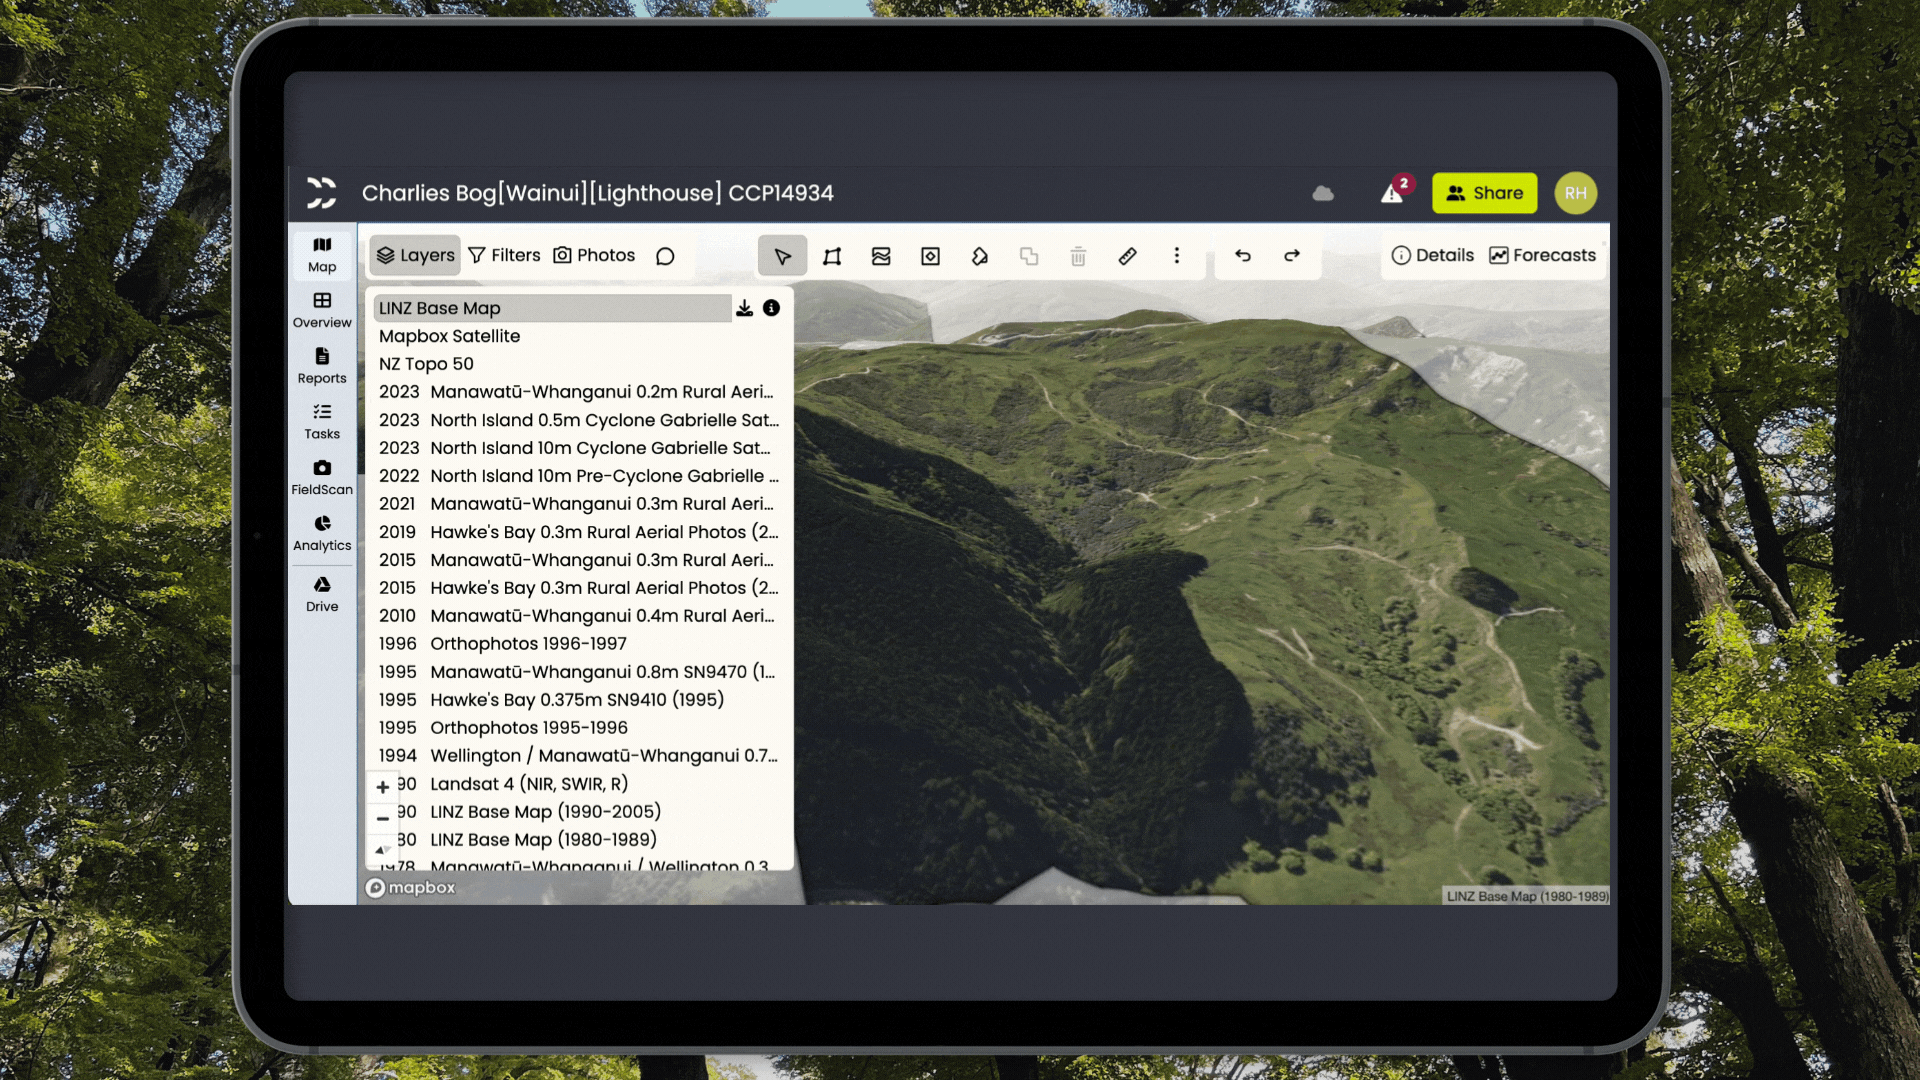Click the cloud sync status icon
The image size is (1920, 1080).
[1323, 193]
